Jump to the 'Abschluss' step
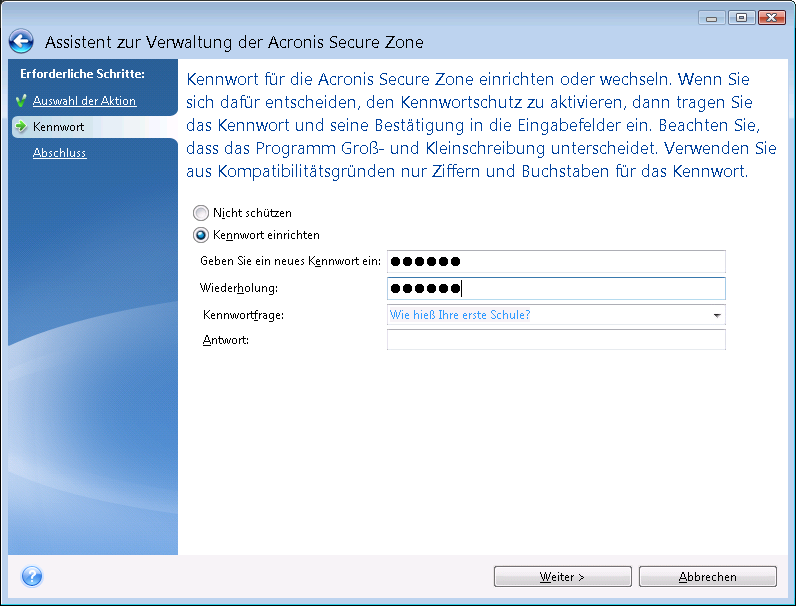 [59, 153]
